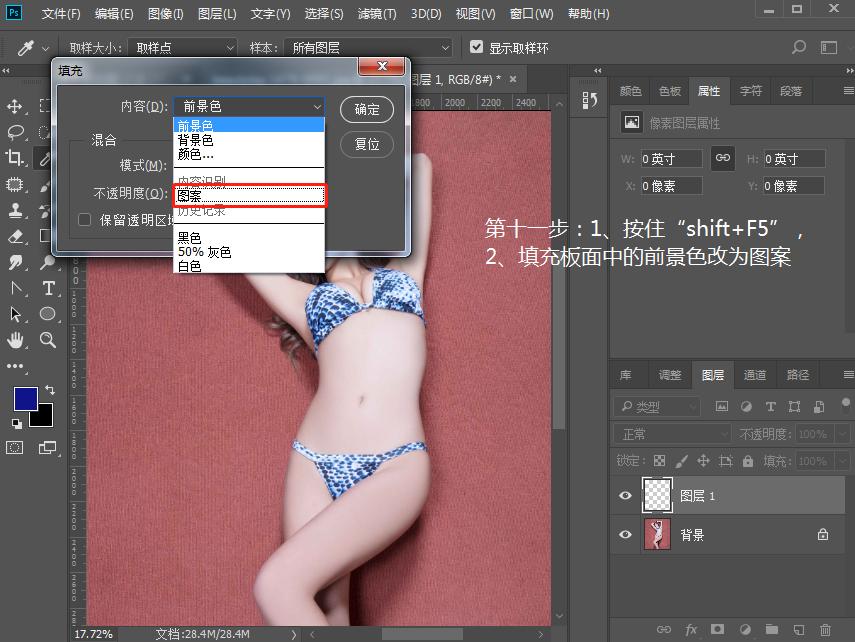
Task: Uncheck the 显示取样环 checkbox
Action: point(477,46)
